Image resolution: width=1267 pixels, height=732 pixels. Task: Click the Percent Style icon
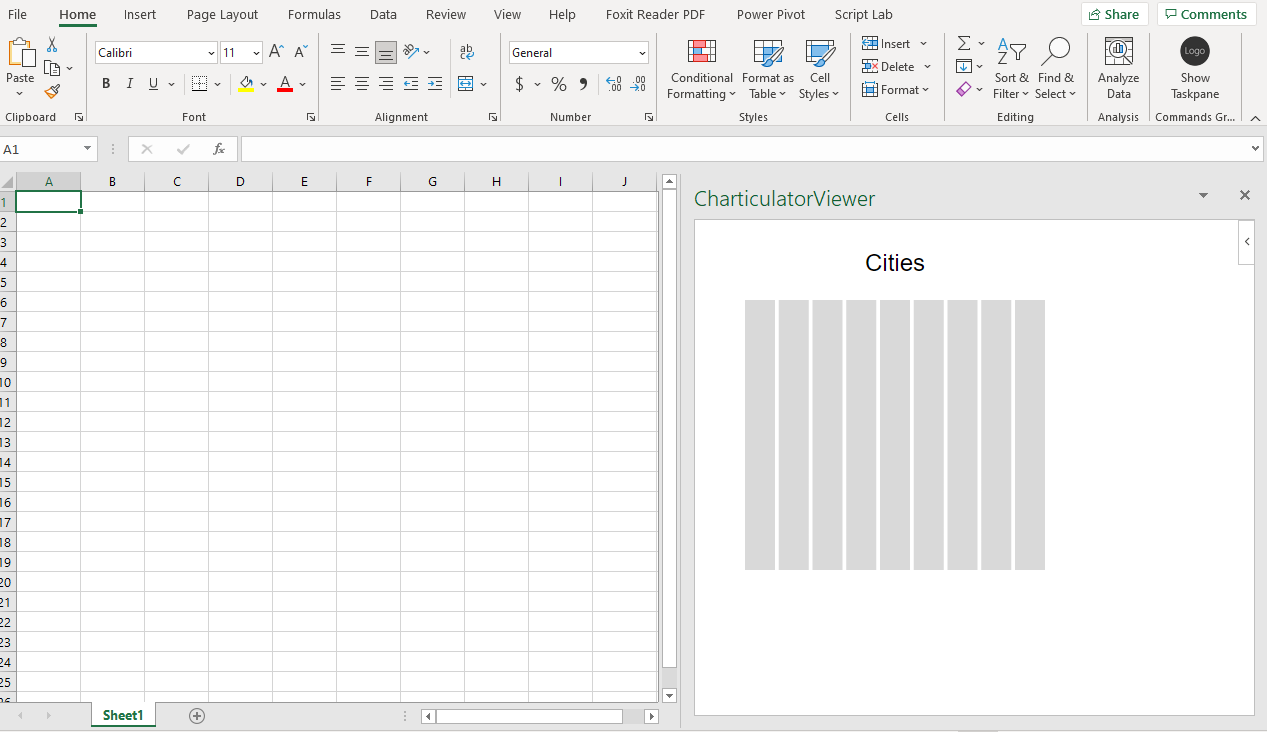(x=558, y=84)
